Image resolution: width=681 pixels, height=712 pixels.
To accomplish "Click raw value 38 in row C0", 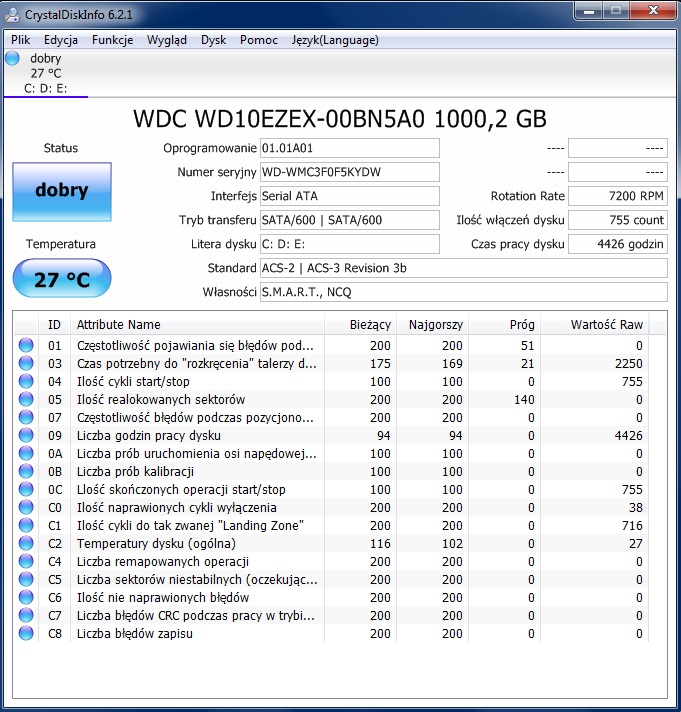I will (636, 507).
